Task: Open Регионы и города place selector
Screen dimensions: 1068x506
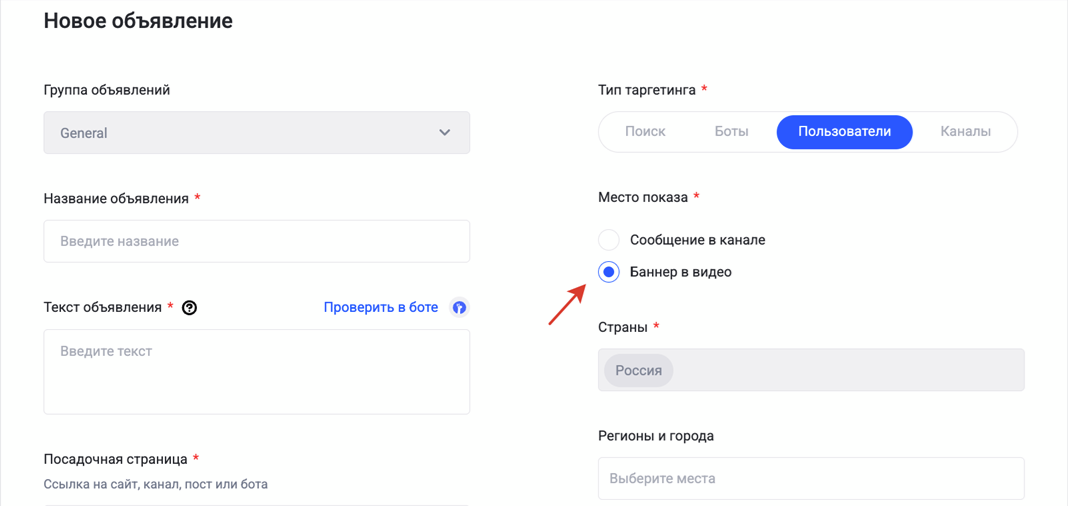Action: click(811, 478)
